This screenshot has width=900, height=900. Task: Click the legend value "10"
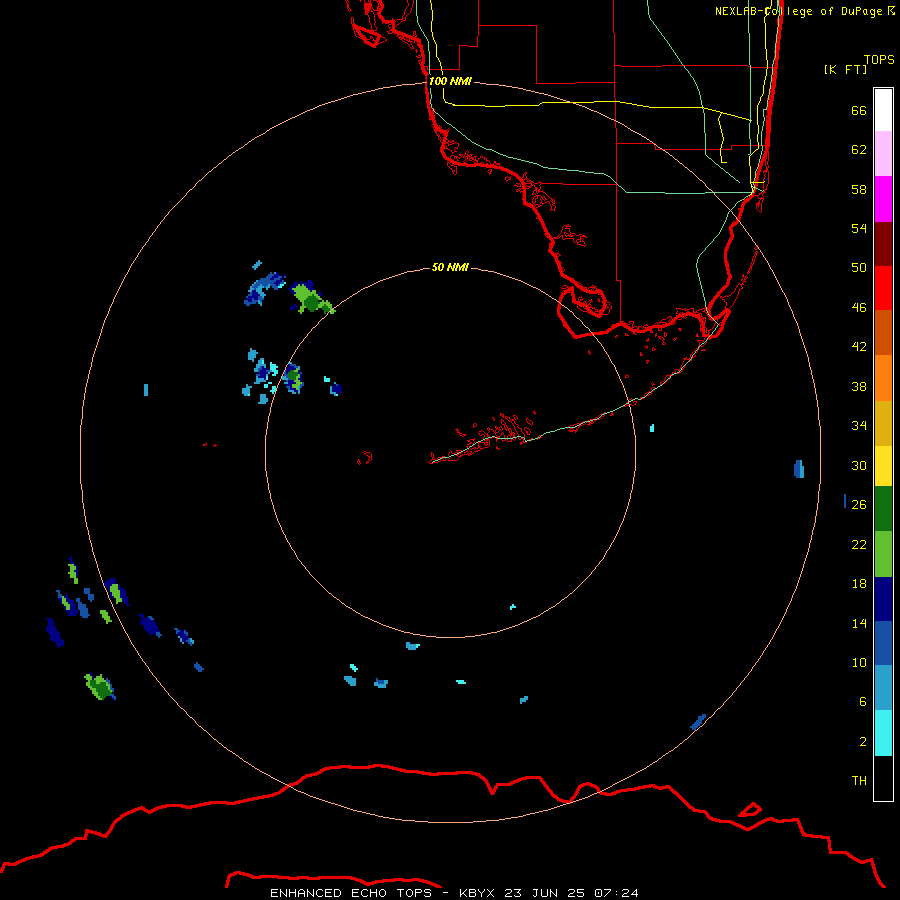[859, 662]
